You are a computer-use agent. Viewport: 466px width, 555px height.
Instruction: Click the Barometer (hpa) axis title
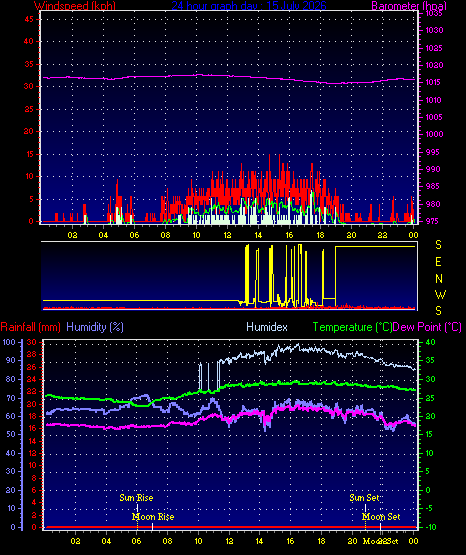tap(409, 6)
